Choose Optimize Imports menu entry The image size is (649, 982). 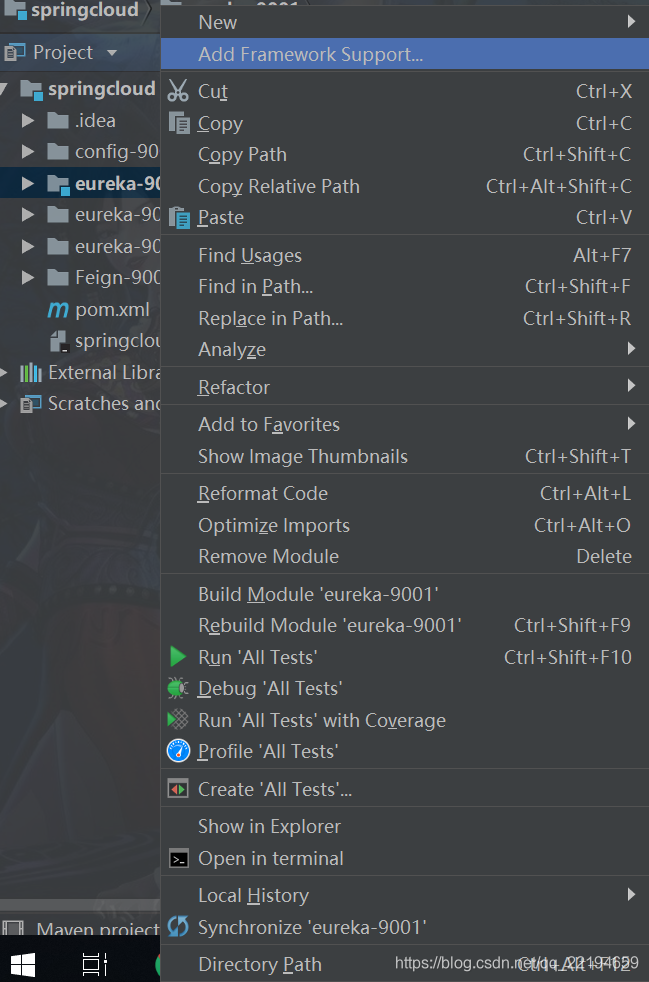pos(405,525)
